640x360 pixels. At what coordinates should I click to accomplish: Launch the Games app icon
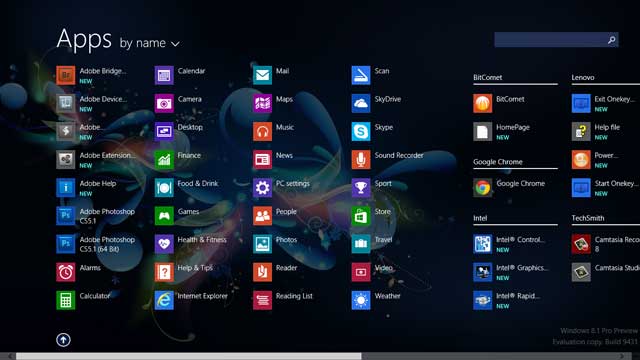164,216
